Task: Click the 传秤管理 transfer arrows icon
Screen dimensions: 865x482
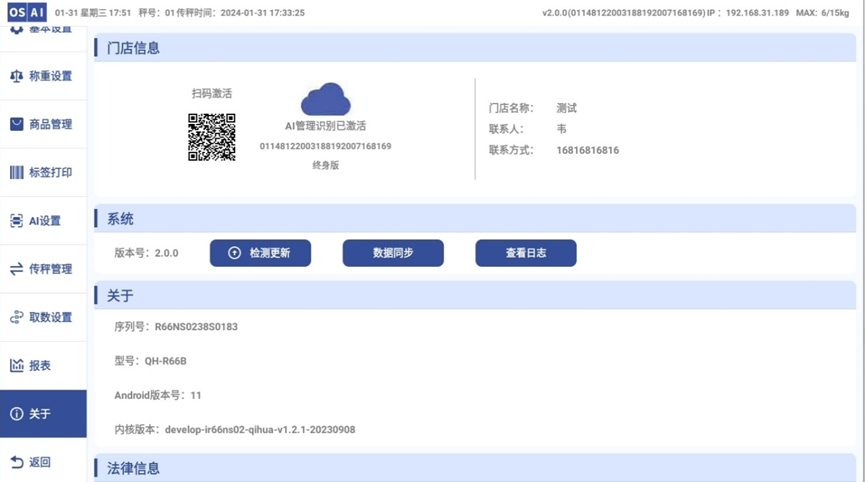Action: click(x=16, y=269)
